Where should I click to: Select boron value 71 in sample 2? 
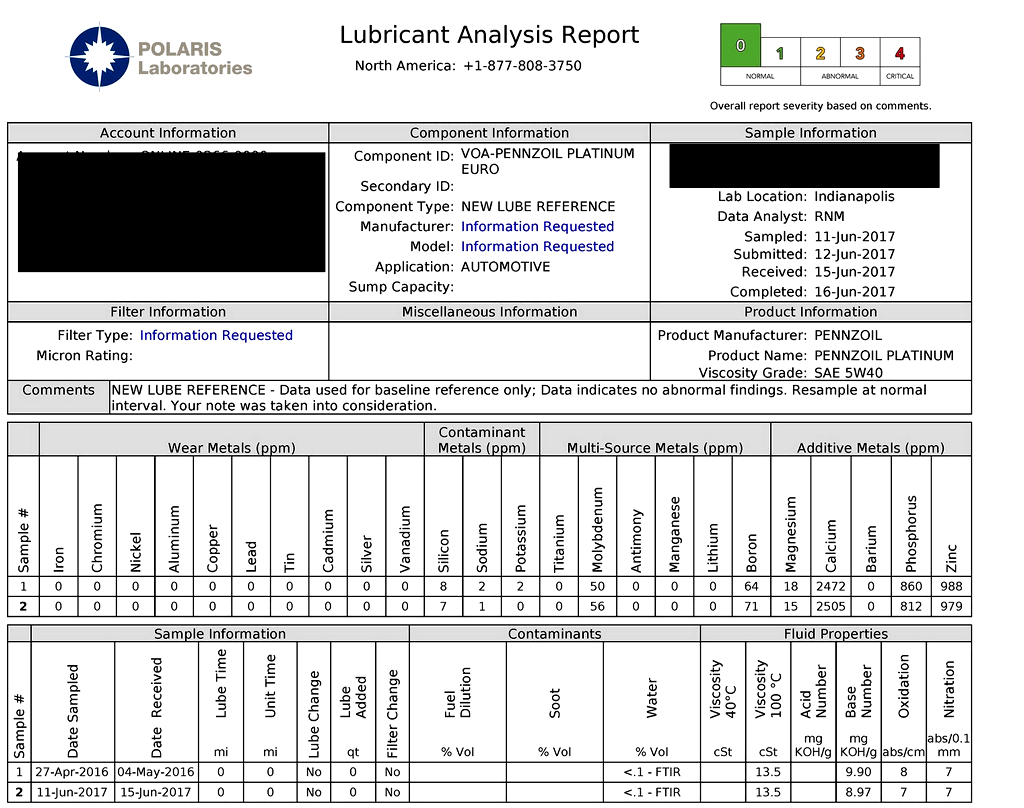click(752, 607)
